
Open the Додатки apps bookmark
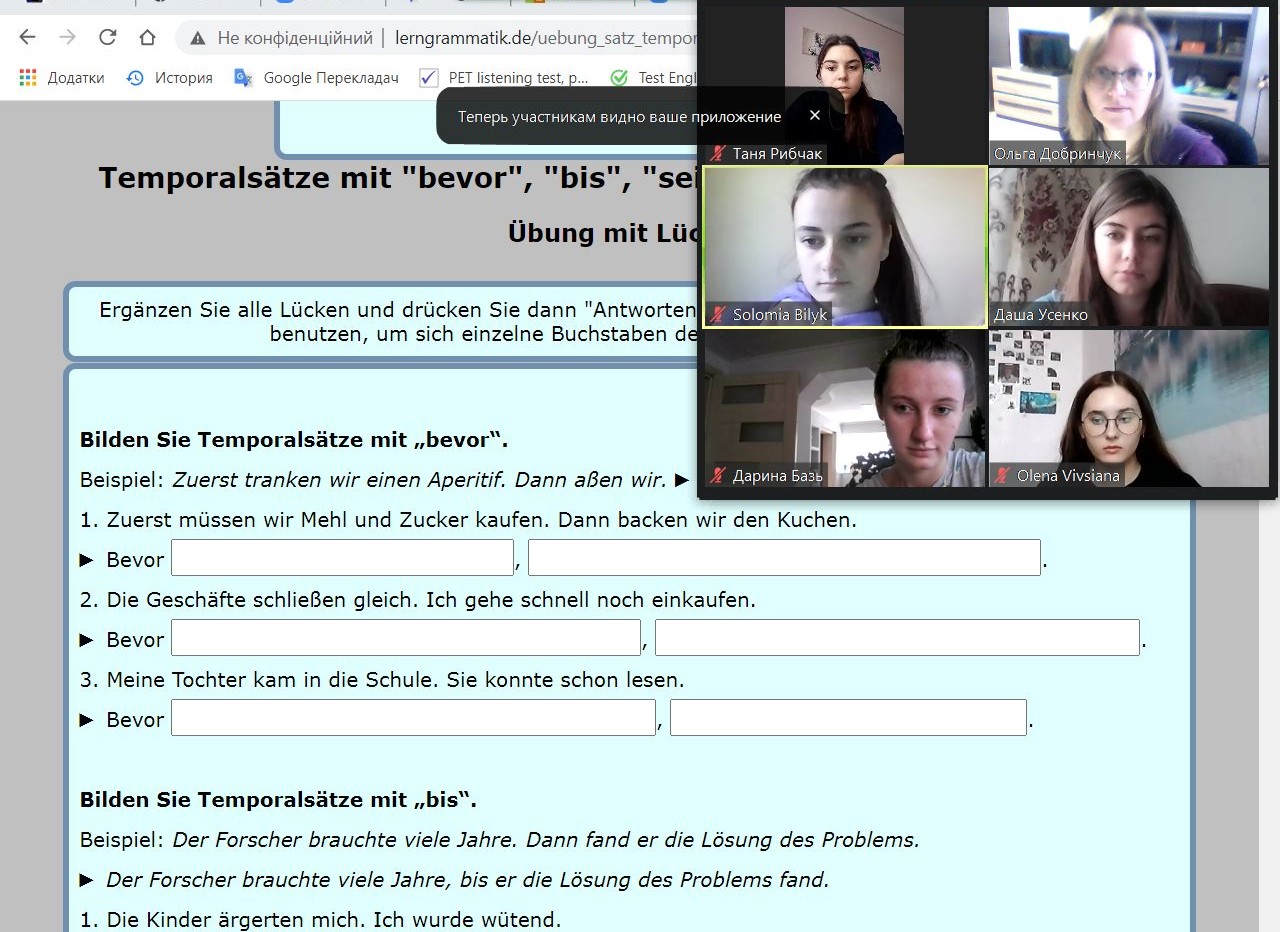62,78
